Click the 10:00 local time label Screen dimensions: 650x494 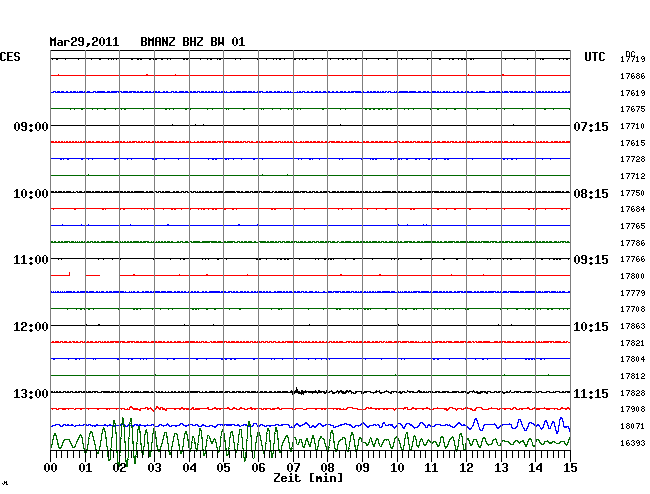tap(31, 194)
